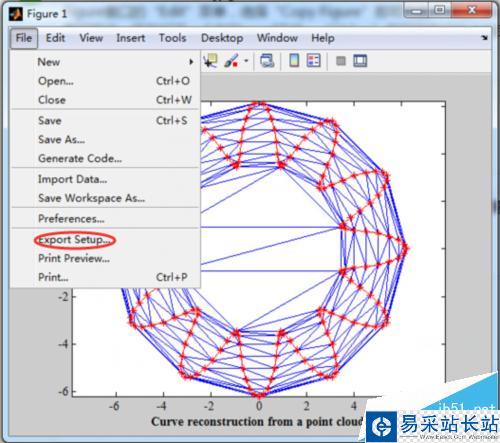The image size is (500, 443).
Task: Open the Edit menu
Action: 55,38
